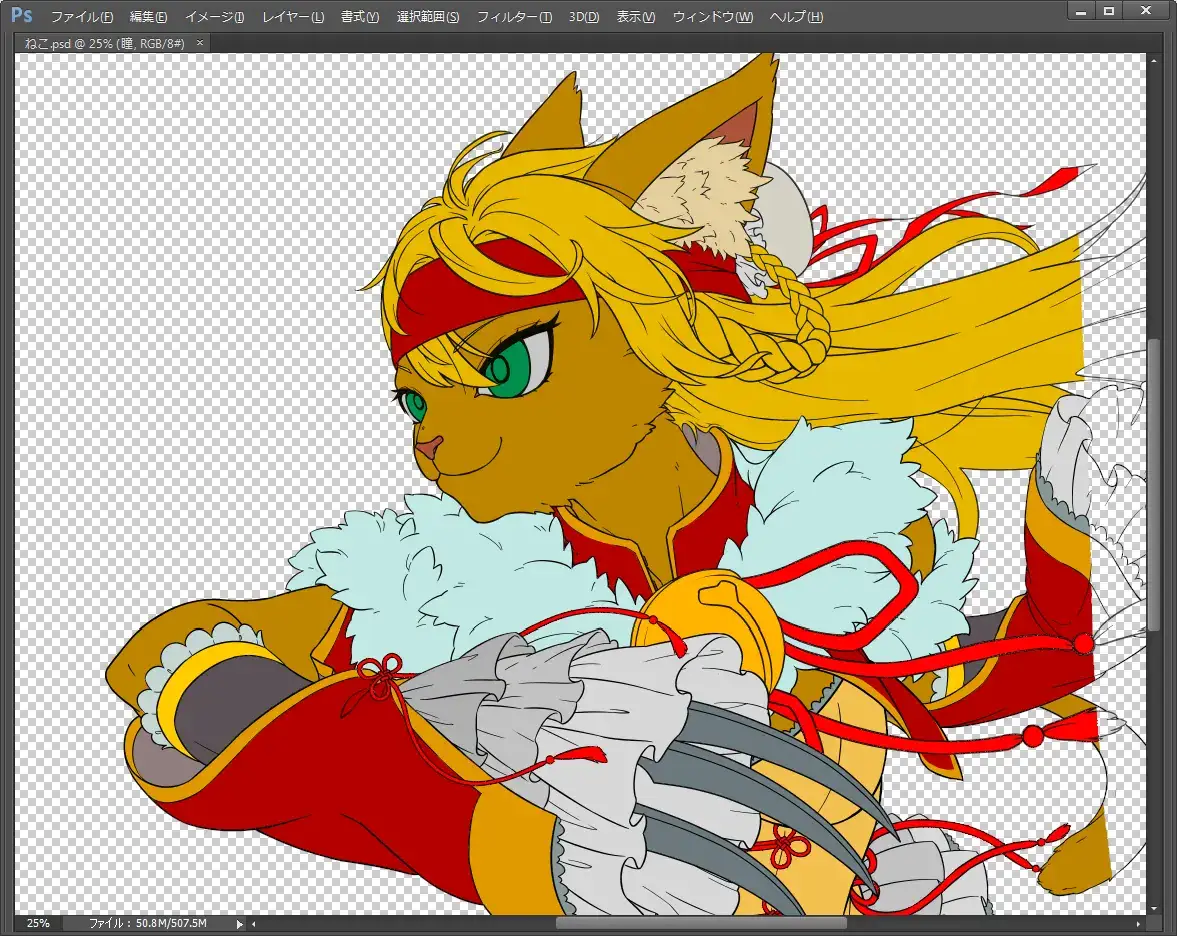This screenshot has width=1177, height=936.
Task: Click the Photoshop Ps logo icon
Action: [20, 16]
